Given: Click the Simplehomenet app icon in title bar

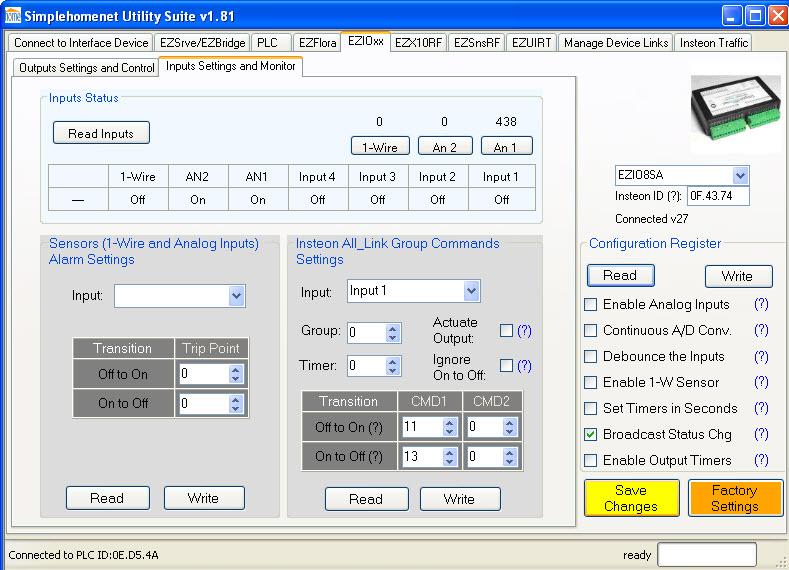Looking at the screenshot, I should (x=13, y=16).
